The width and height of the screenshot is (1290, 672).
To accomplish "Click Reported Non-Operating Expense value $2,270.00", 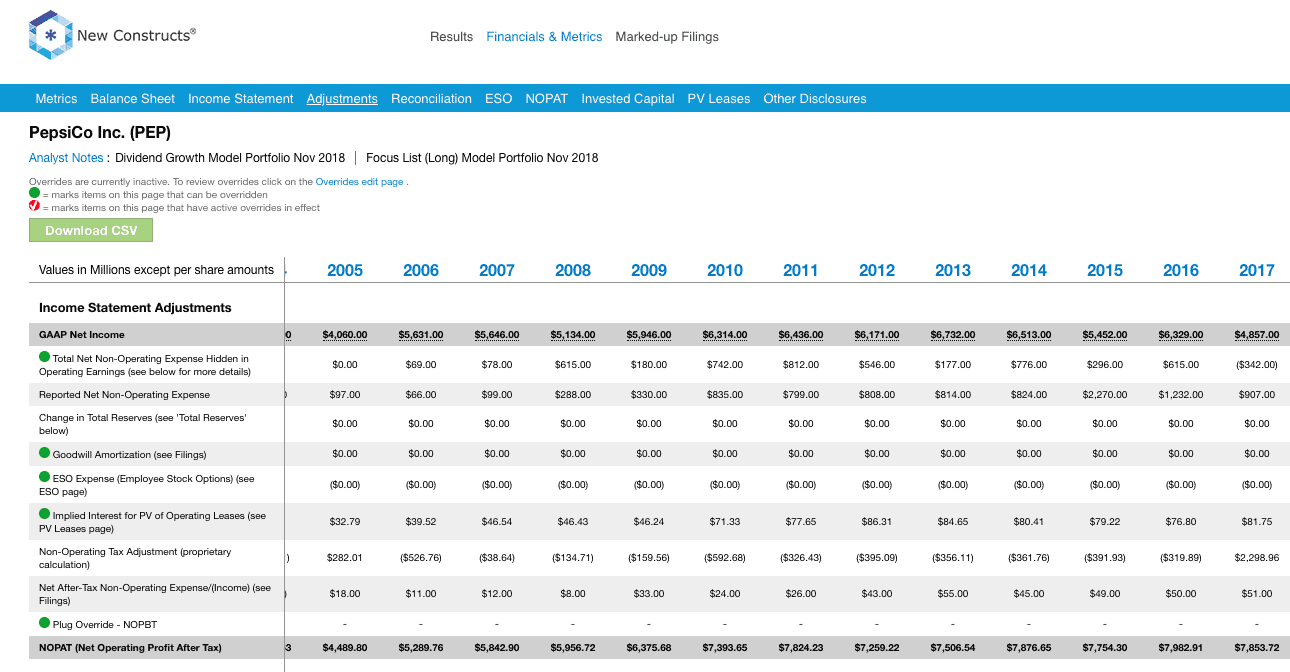I will [1105, 395].
